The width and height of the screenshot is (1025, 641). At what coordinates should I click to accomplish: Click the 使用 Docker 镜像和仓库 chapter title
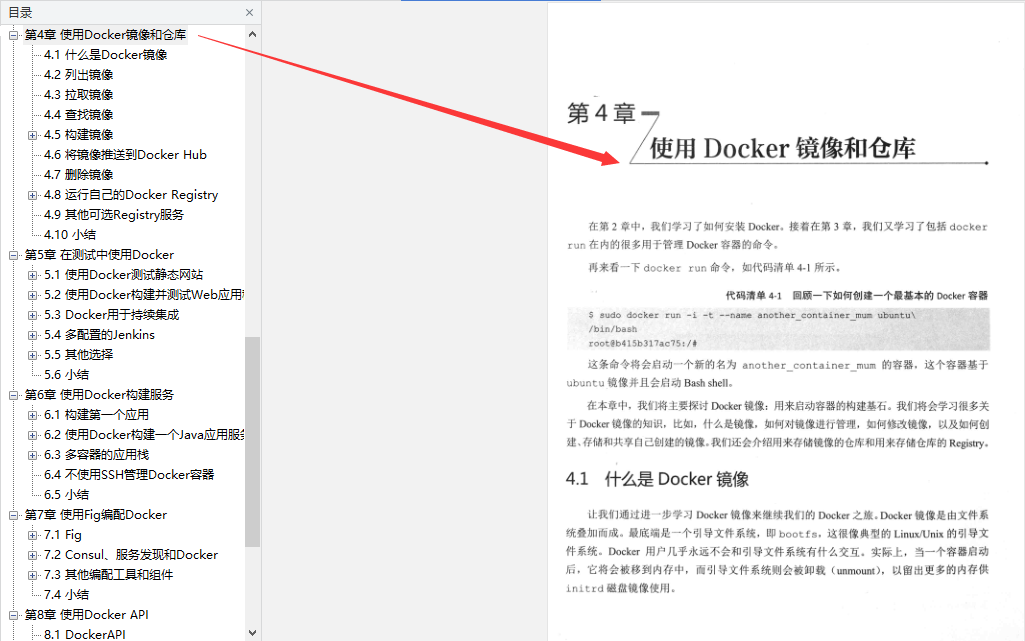point(782,148)
